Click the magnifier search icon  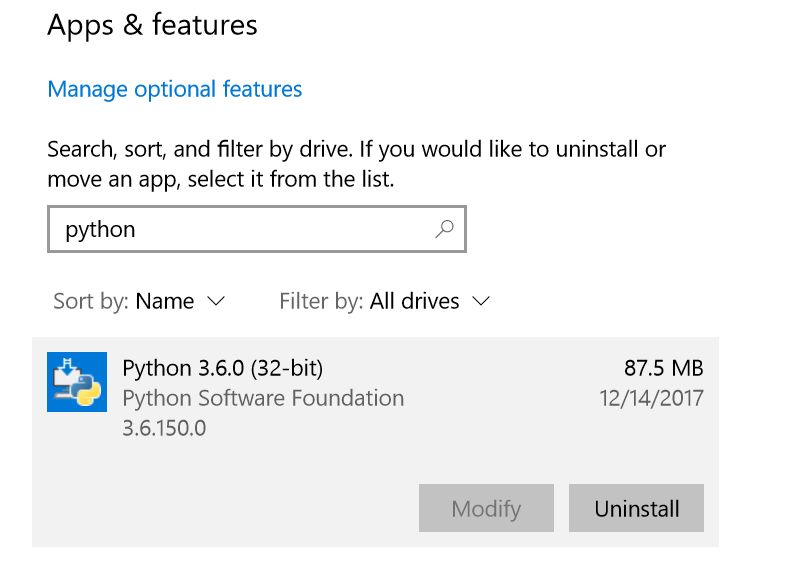[444, 229]
